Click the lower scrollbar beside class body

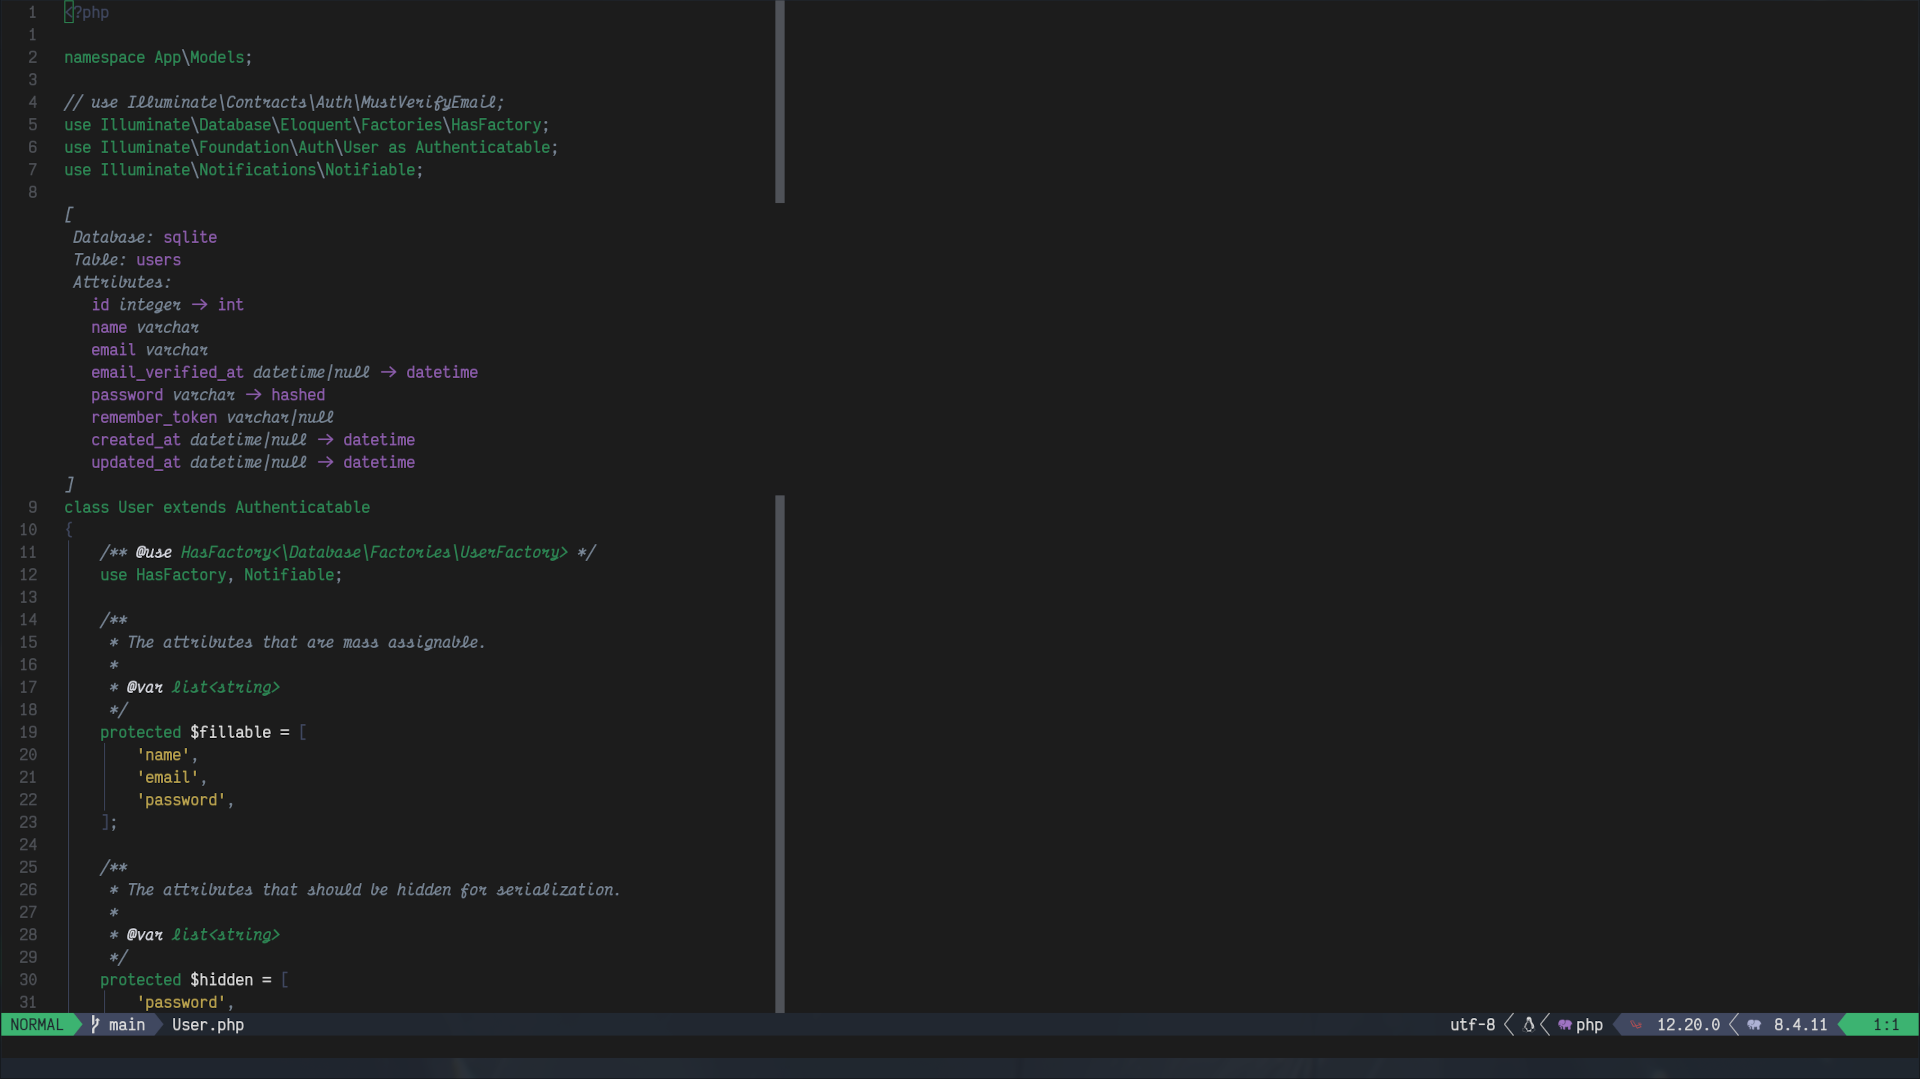tap(780, 755)
